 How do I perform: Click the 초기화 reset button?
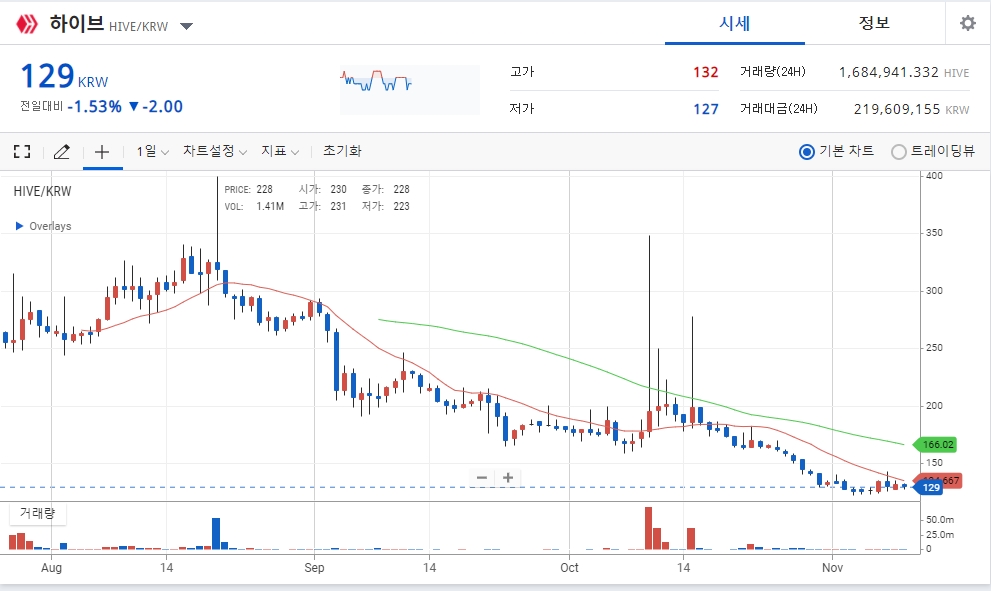click(342, 151)
